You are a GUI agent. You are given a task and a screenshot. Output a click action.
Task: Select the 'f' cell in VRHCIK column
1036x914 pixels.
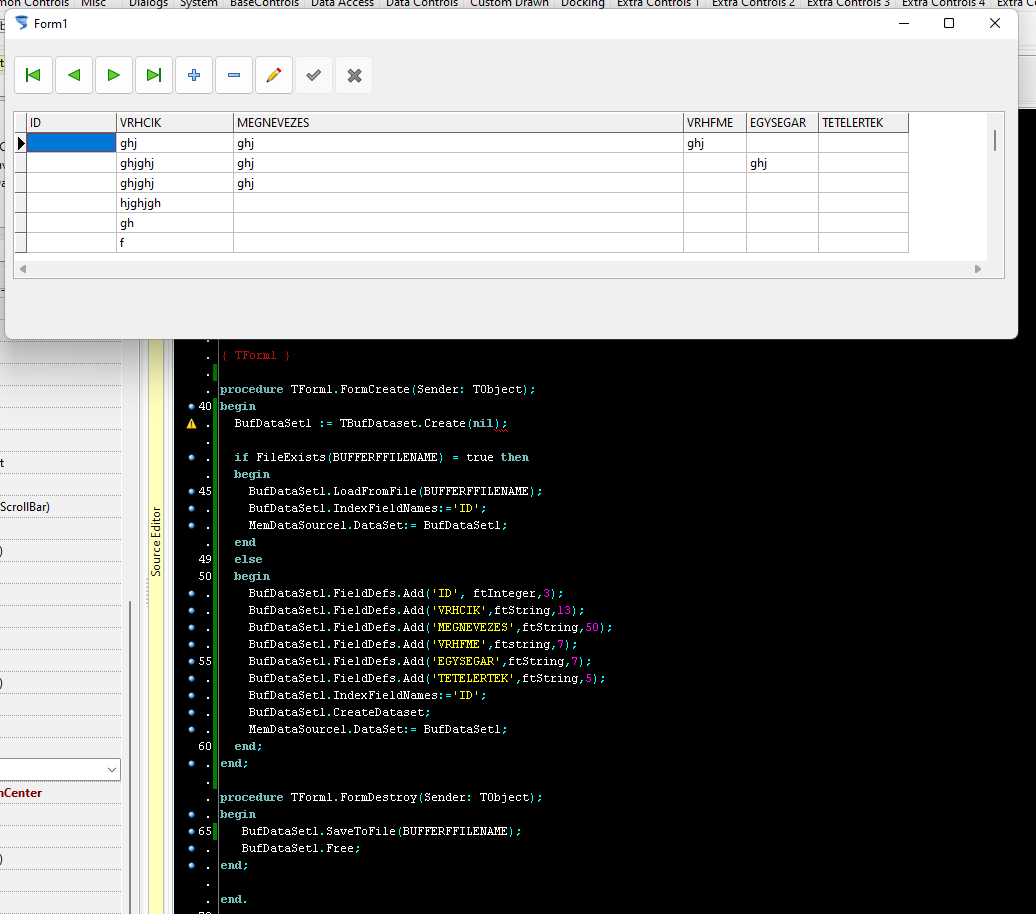pyautogui.click(x=174, y=243)
